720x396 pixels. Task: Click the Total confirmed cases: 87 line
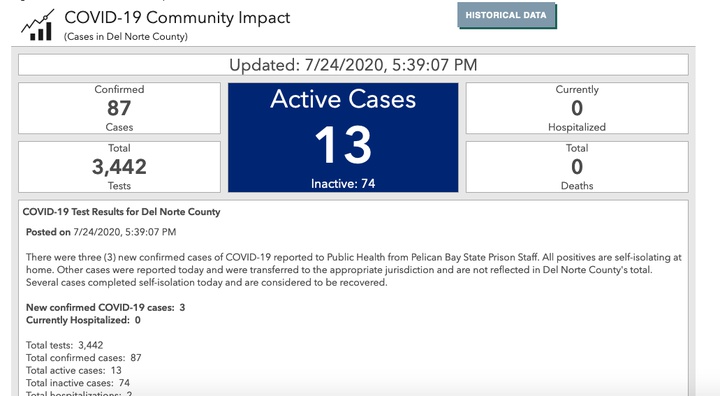[x=84, y=358]
